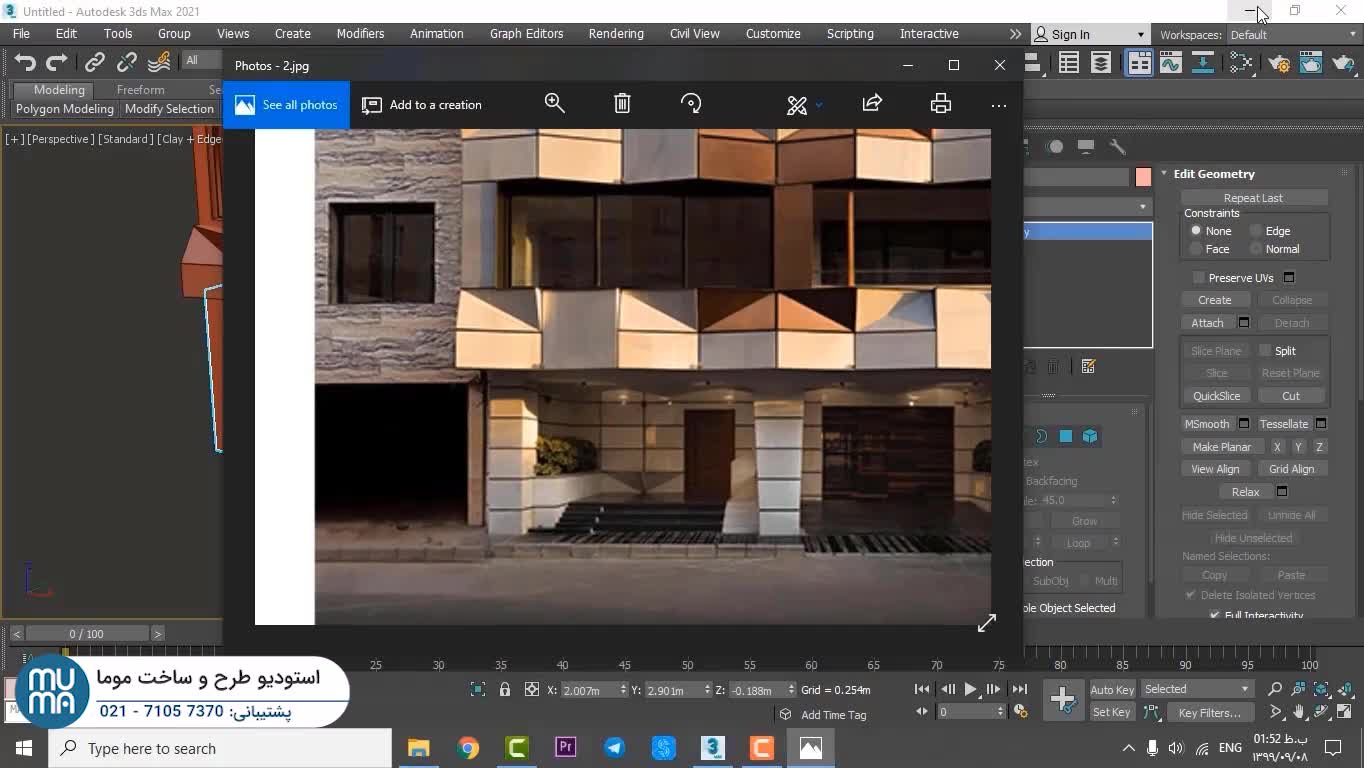Rotate the photo with rotate icon
Screen dimensions: 1364x768
click(691, 104)
